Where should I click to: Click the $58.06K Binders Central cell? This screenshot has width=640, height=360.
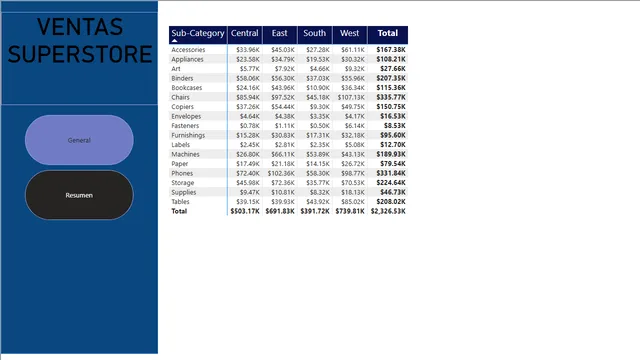pyautogui.click(x=248, y=78)
